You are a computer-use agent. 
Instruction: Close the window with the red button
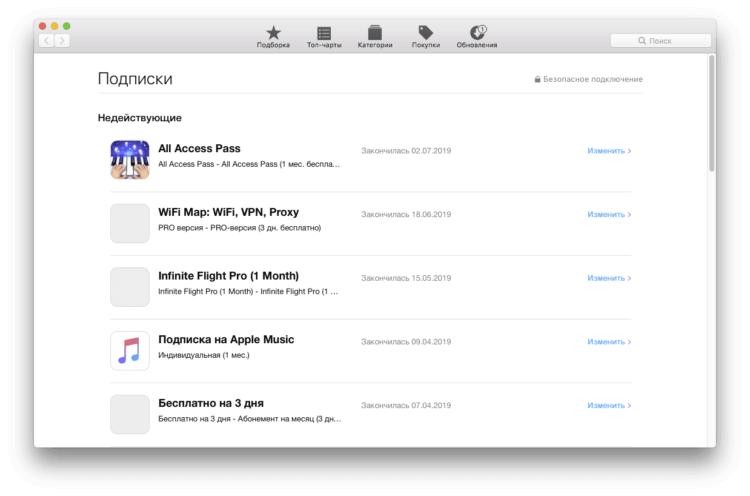click(x=43, y=26)
